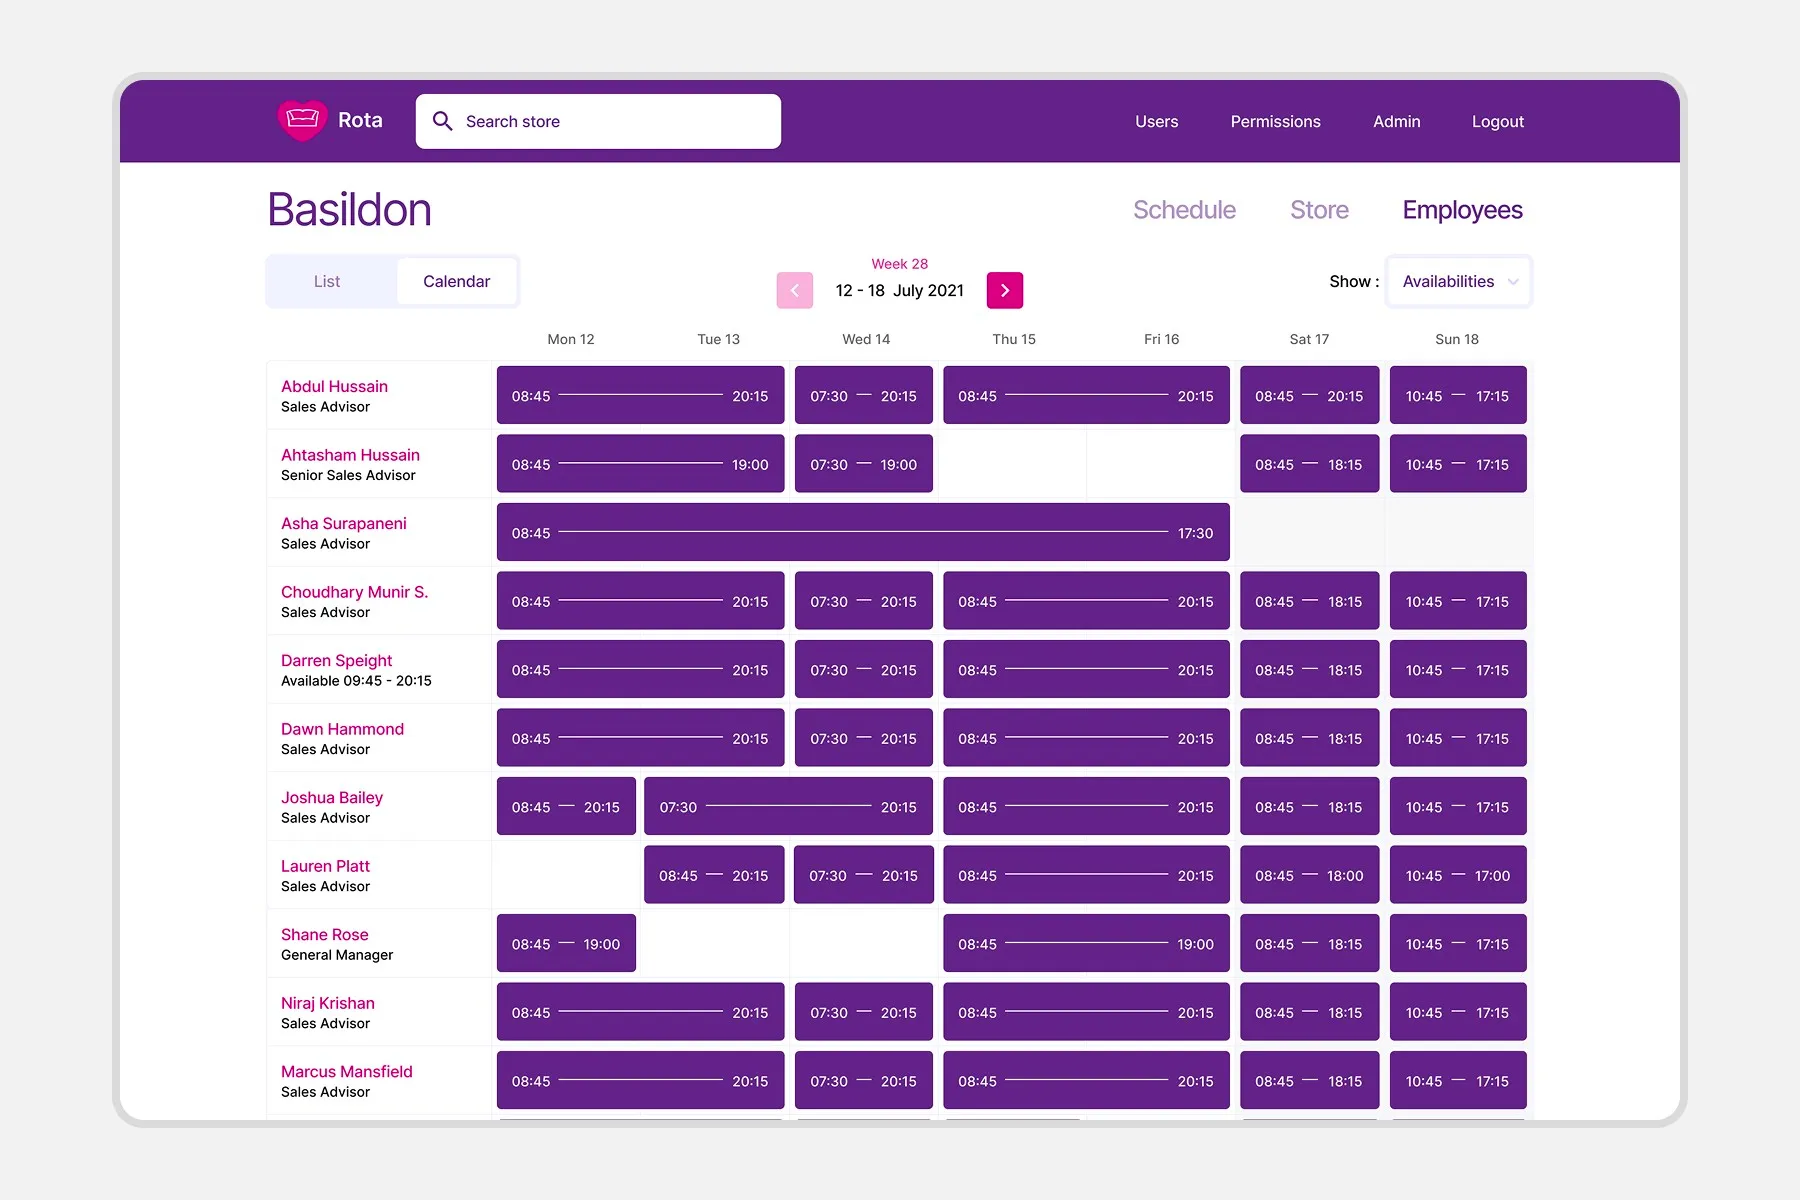The width and height of the screenshot is (1800, 1200).
Task: Open Admin in top navigation
Action: coord(1397,121)
